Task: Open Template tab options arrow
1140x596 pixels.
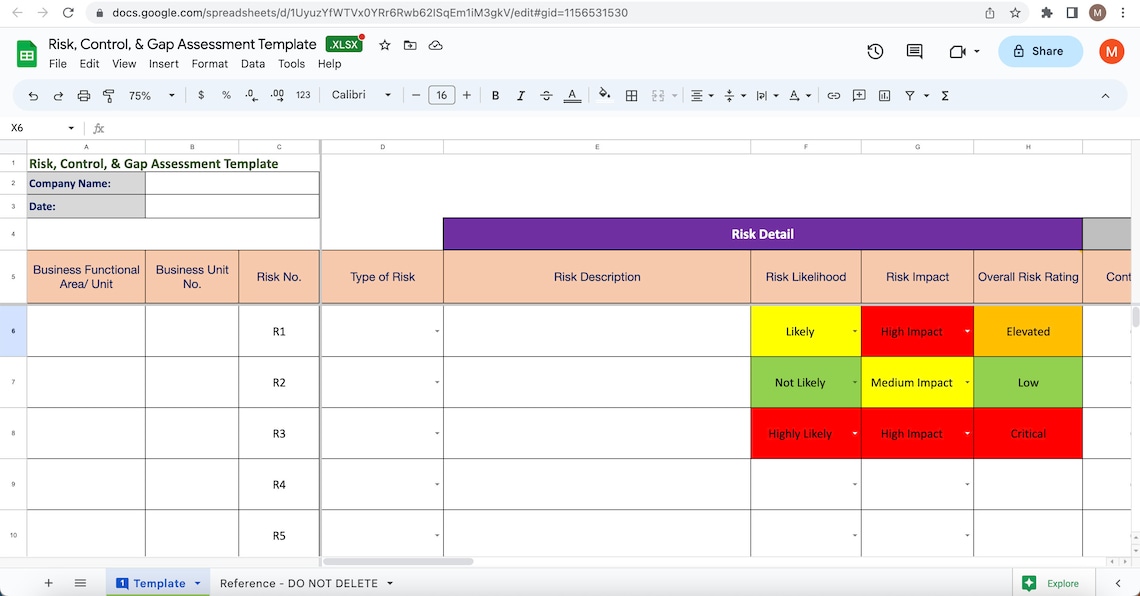Action: [x=197, y=583]
